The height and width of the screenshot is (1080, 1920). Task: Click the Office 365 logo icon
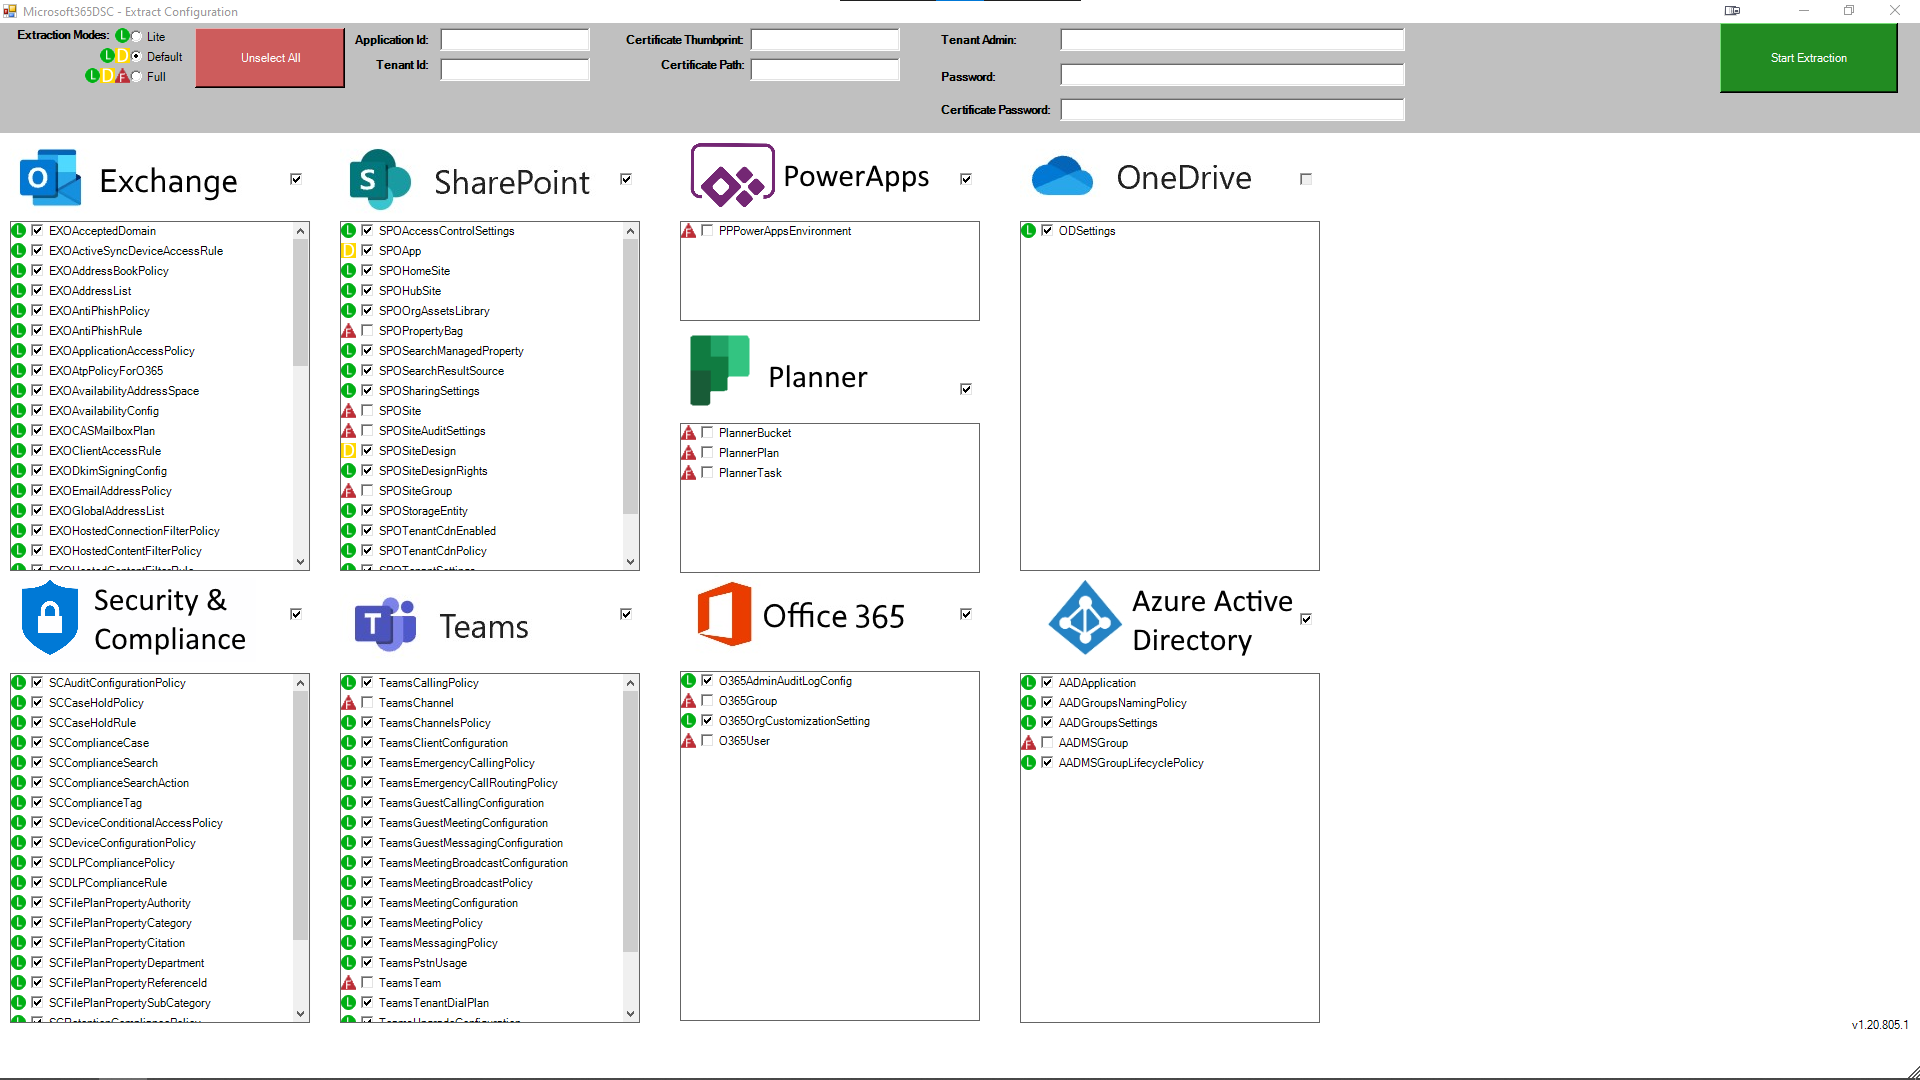(724, 614)
